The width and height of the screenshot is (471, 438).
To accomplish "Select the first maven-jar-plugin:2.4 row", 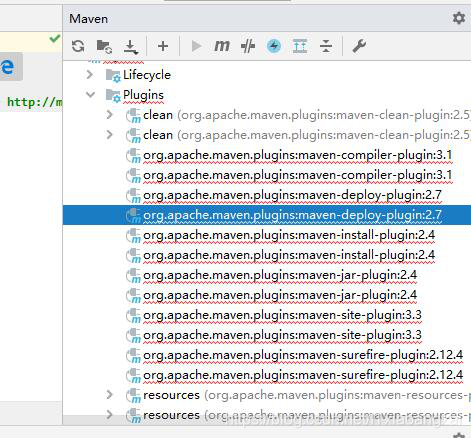I will pos(267,275).
